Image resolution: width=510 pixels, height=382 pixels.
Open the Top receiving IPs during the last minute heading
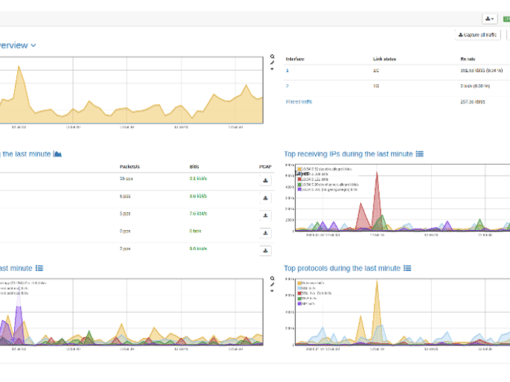coord(348,154)
